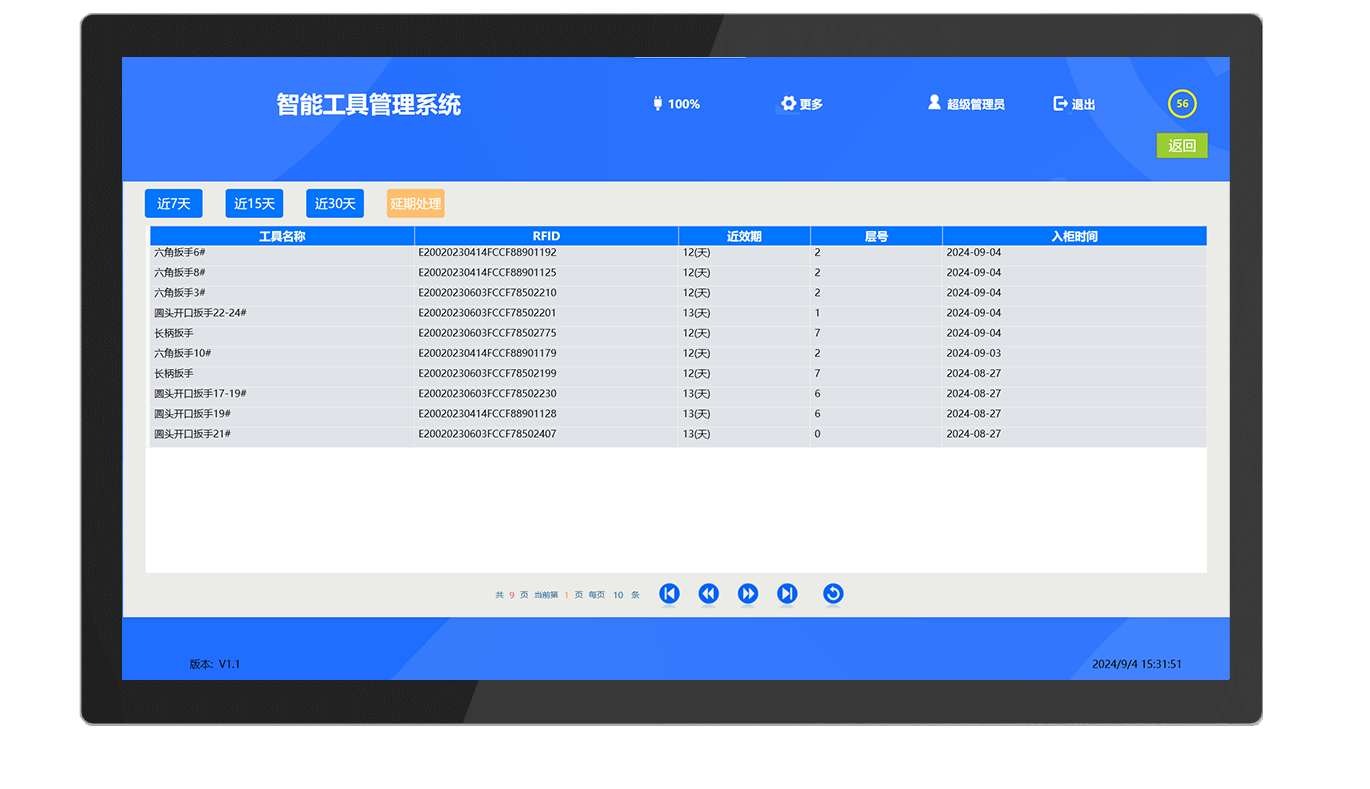
Task: Advance to the next page of results
Action: coord(747,594)
